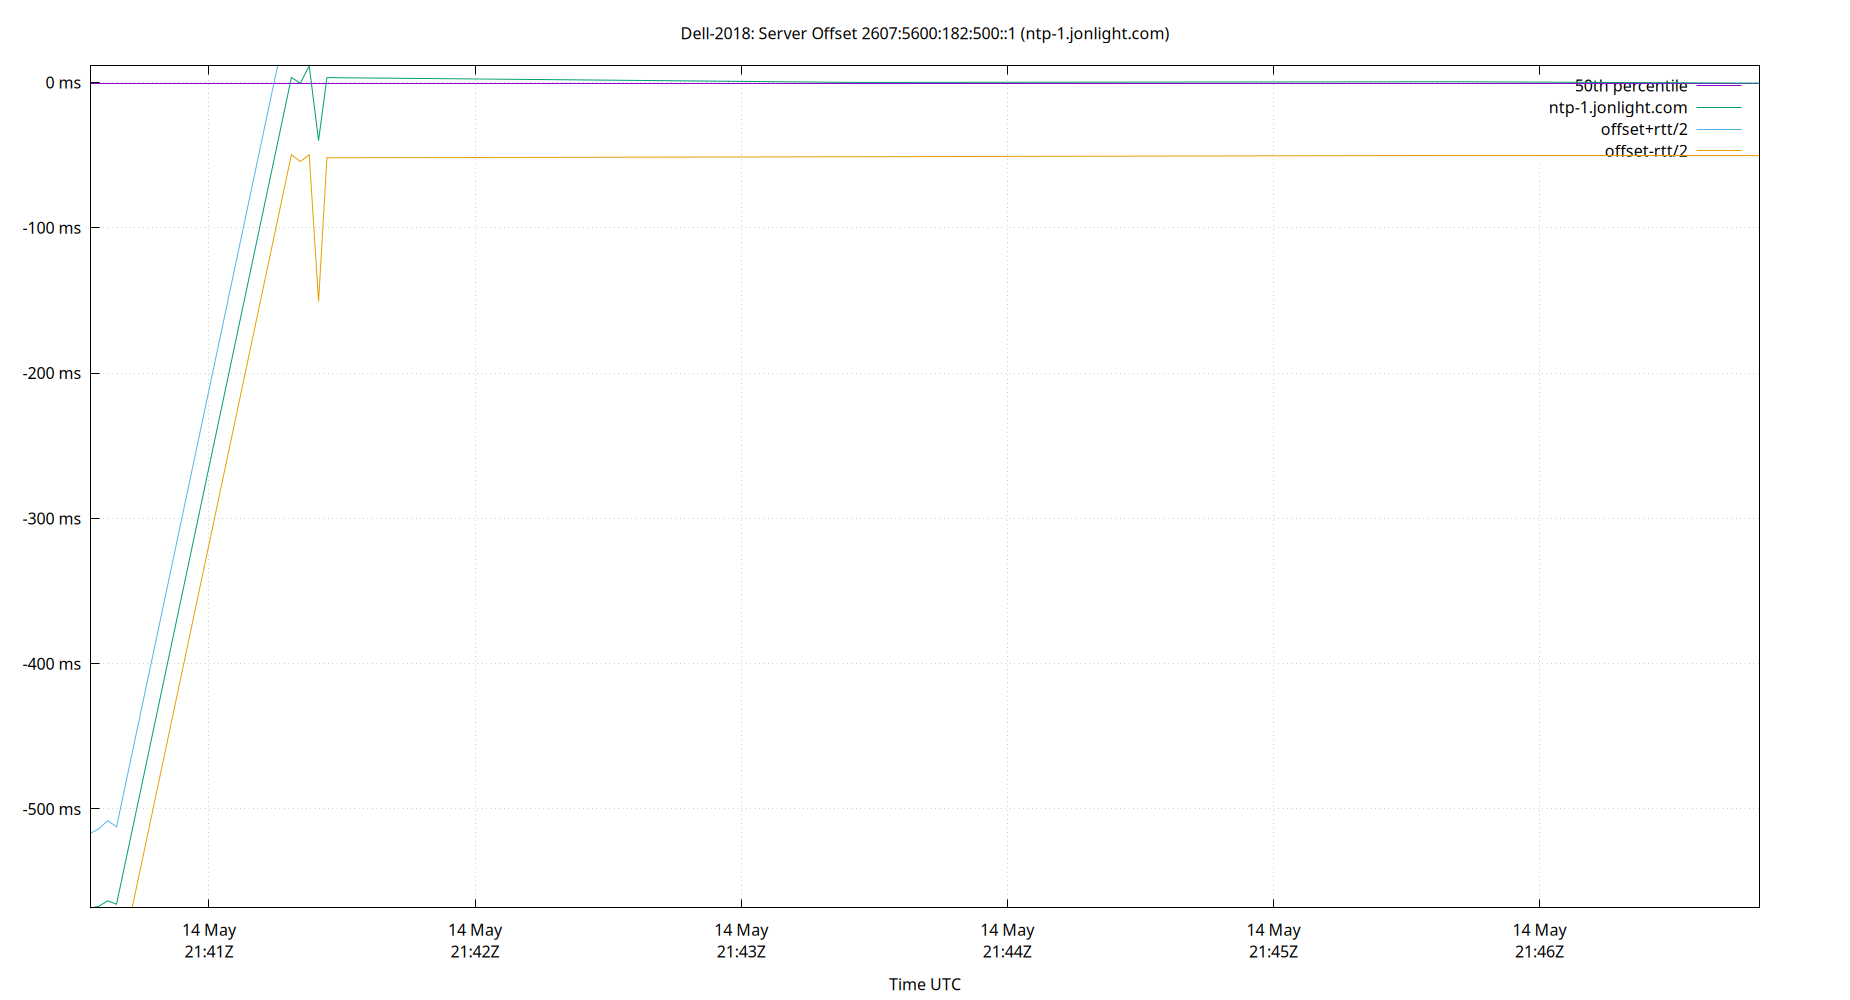
Task: Select the '21:43Z' time tick label
Action: pos(741,951)
